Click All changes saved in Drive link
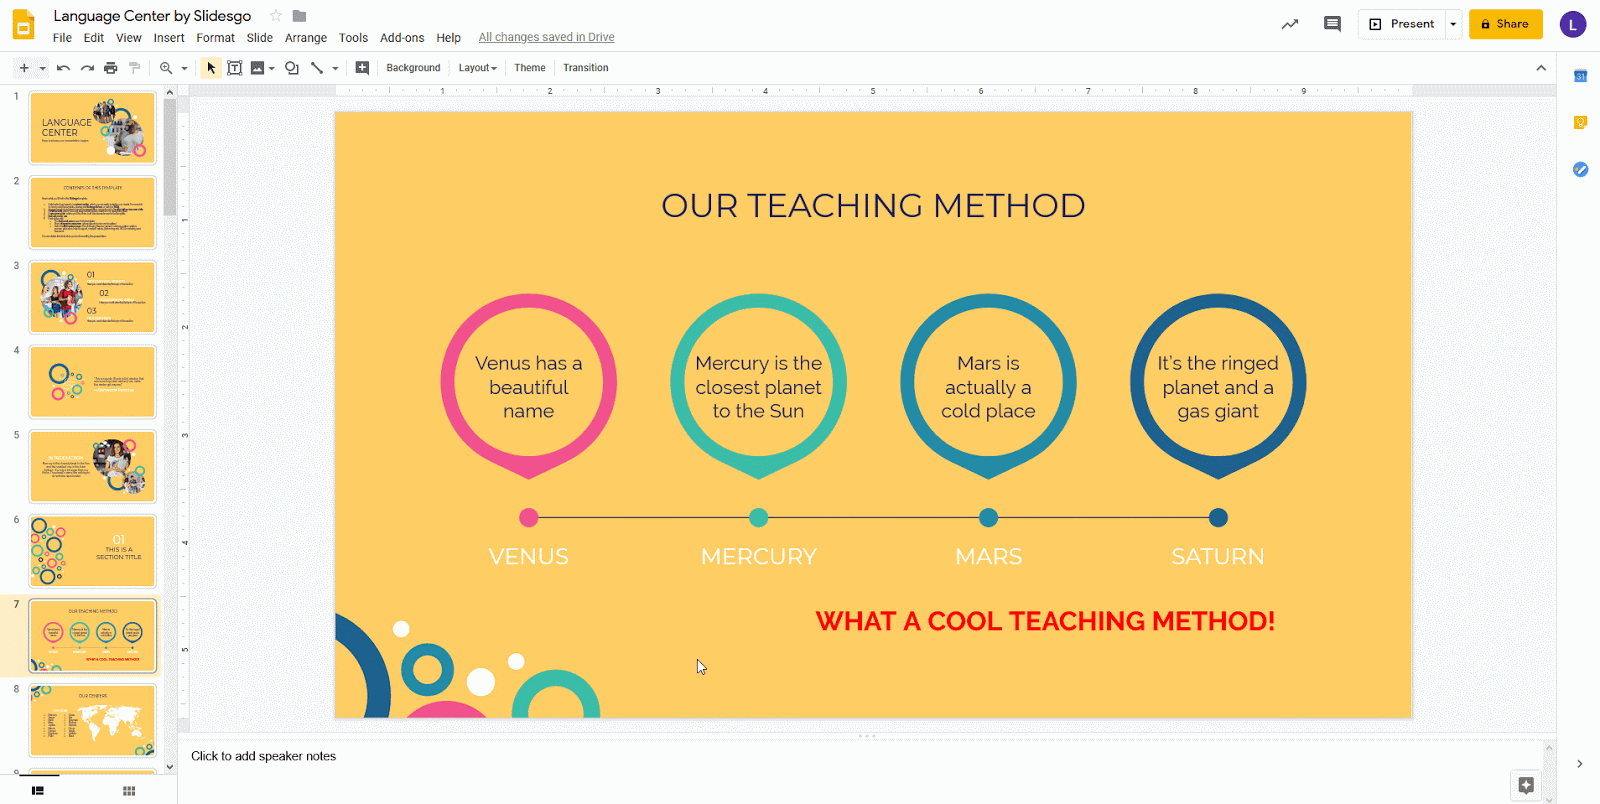The width and height of the screenshot is (1600, 804). pyautogui.click(x=546, y=38)
